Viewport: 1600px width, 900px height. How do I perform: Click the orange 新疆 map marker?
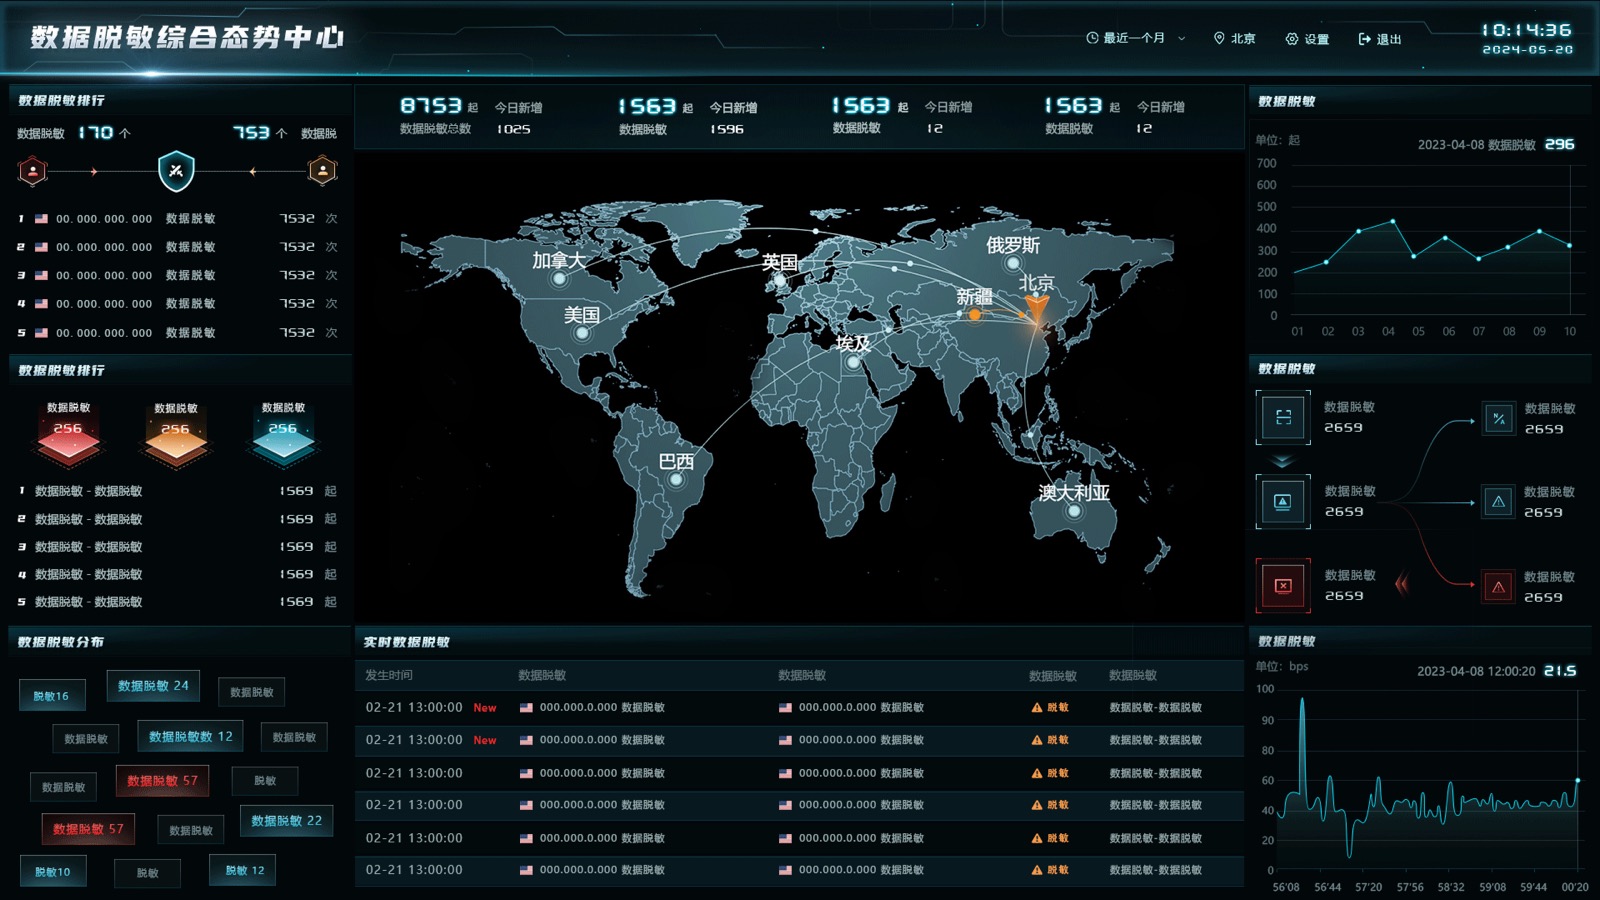point(975,314)
